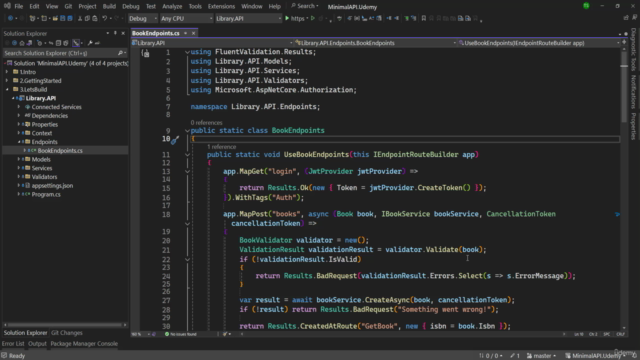The width and height of the screenshot is (640, 360).
Task: Click the Decrease Indent toolbar icon
Action: (x=389, y=18)
